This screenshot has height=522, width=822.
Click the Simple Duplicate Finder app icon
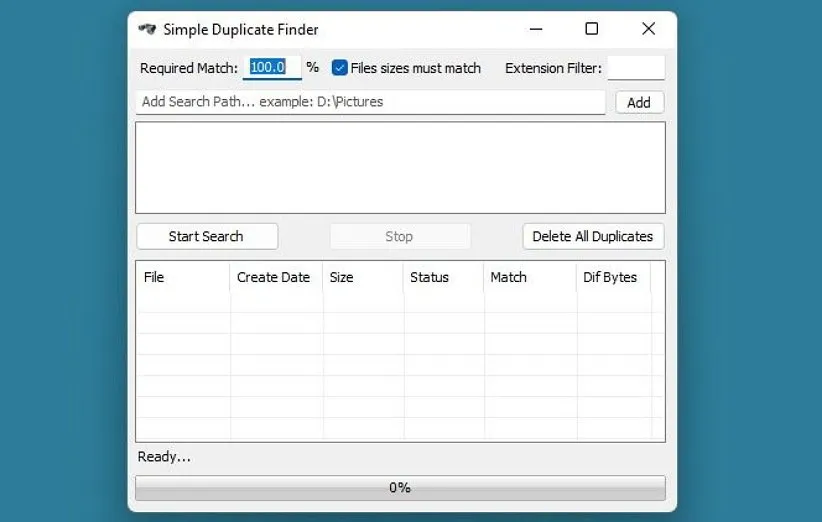pyautogui.click(x=147, y=29)
